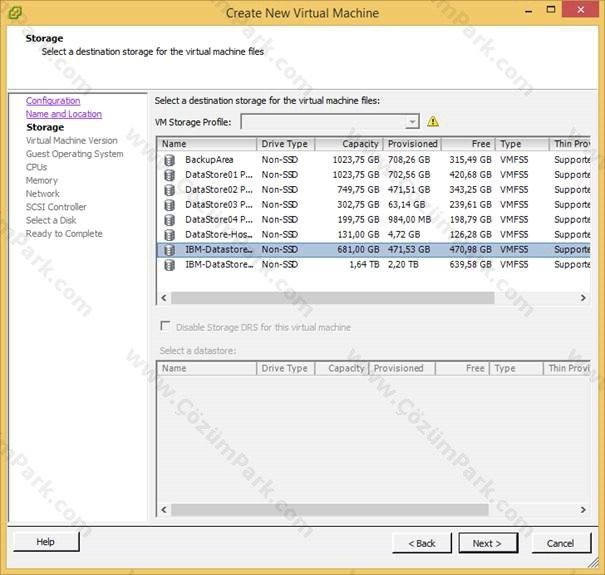
Task: Open the VM Storage Profile dropdown
Action: [412, 122]
